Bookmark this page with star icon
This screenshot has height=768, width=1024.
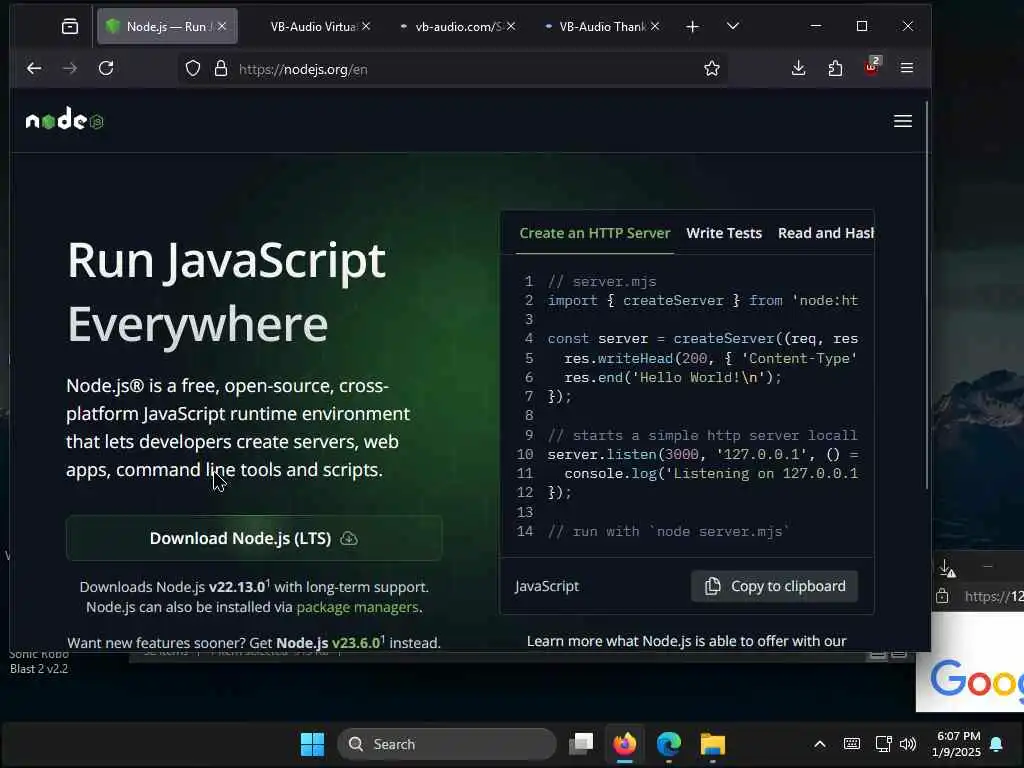(x=712, y=68)
